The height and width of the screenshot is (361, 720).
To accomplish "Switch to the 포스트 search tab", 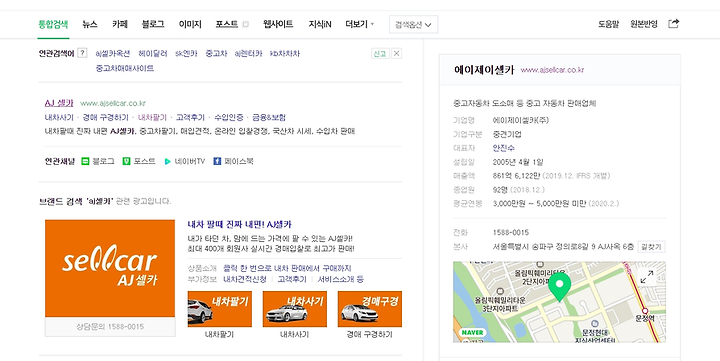I will point(227,24).
